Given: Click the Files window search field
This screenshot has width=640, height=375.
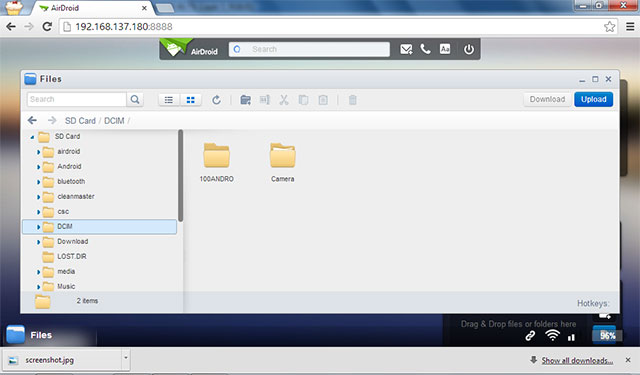Looking at the screenshot, I should (x=77, y=99).
